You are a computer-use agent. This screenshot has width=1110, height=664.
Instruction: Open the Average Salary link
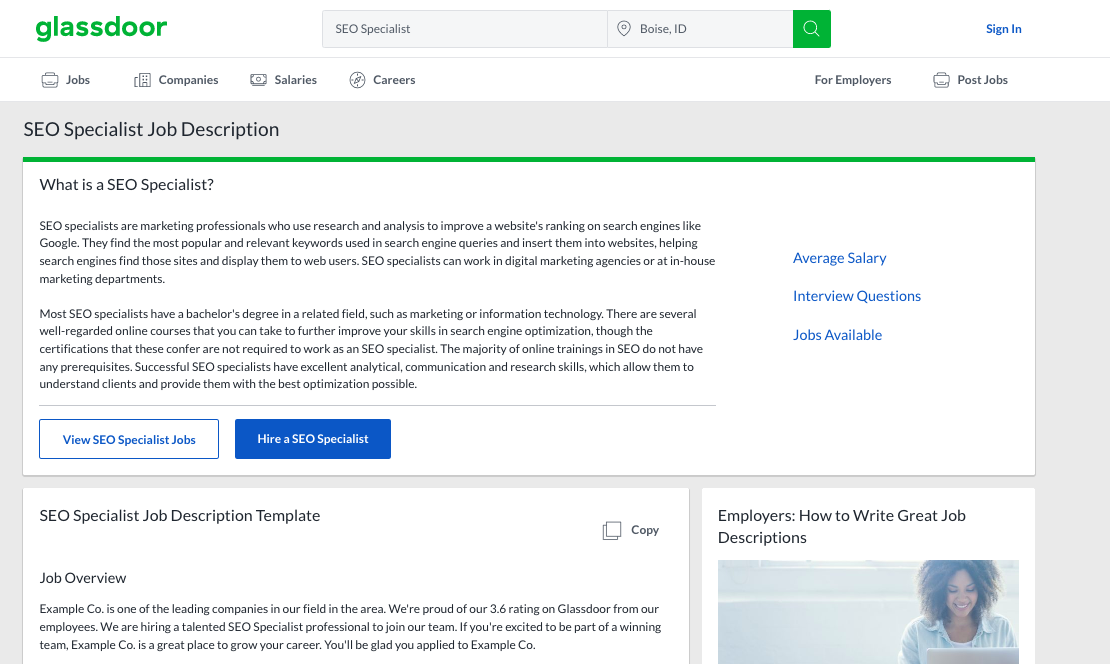(x=839, y=258)
